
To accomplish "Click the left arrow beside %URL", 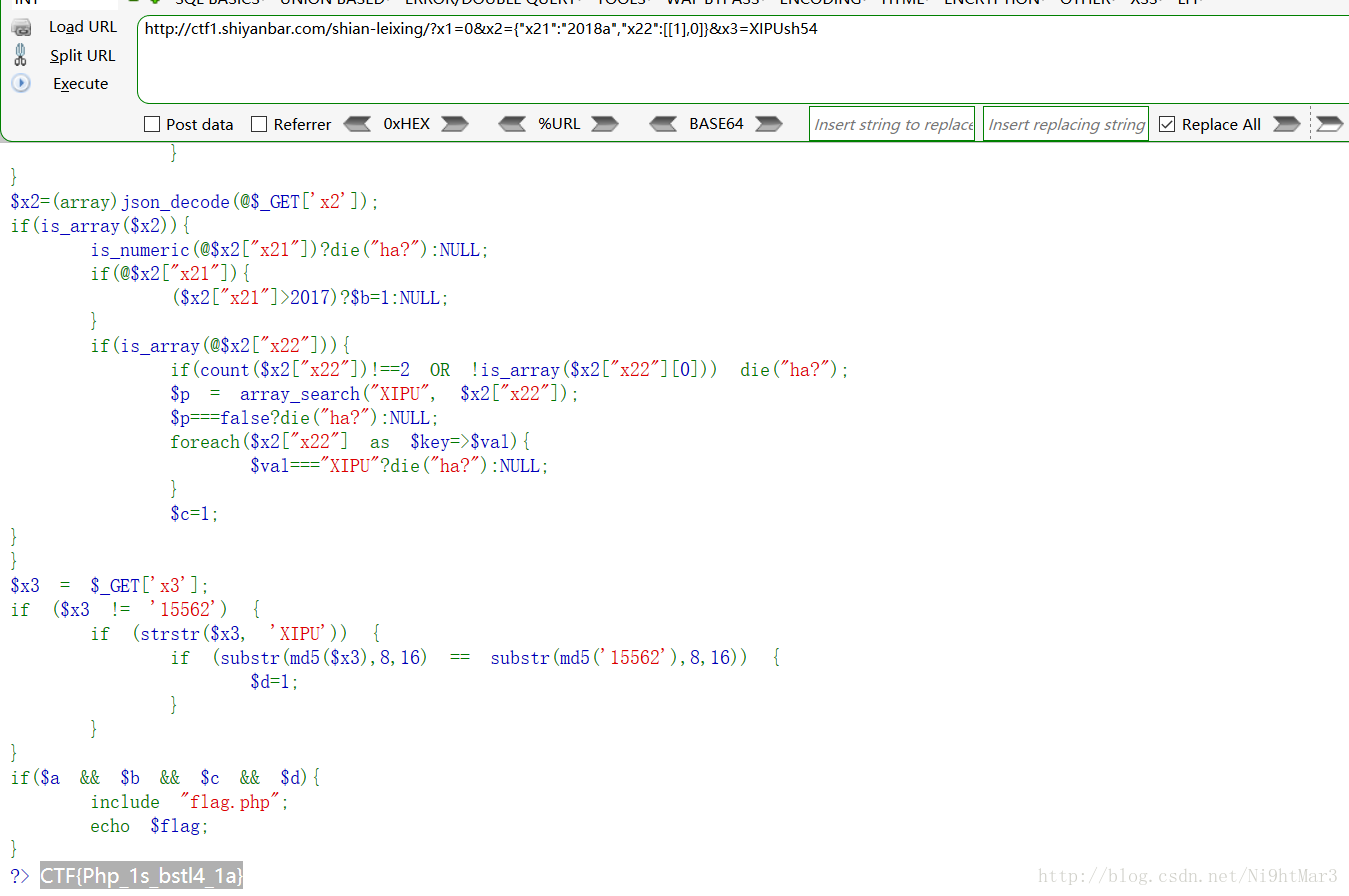I will pos(512,124).
